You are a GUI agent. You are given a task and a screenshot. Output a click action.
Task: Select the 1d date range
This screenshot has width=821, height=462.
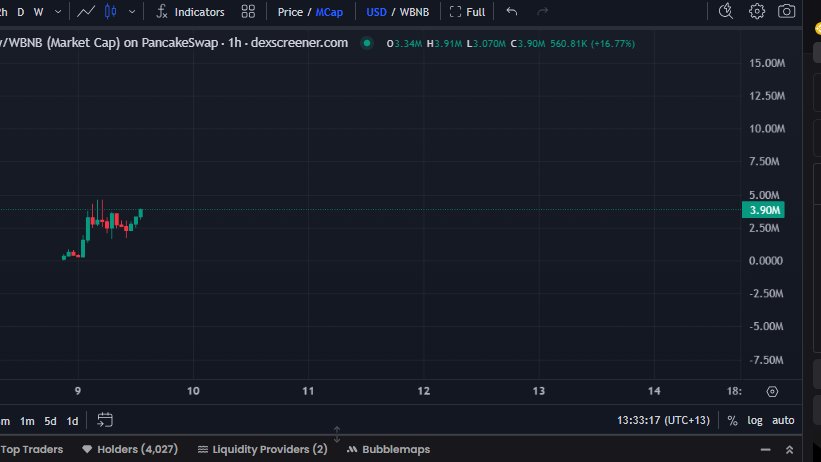pyautogui.click(x=72, y=421)
